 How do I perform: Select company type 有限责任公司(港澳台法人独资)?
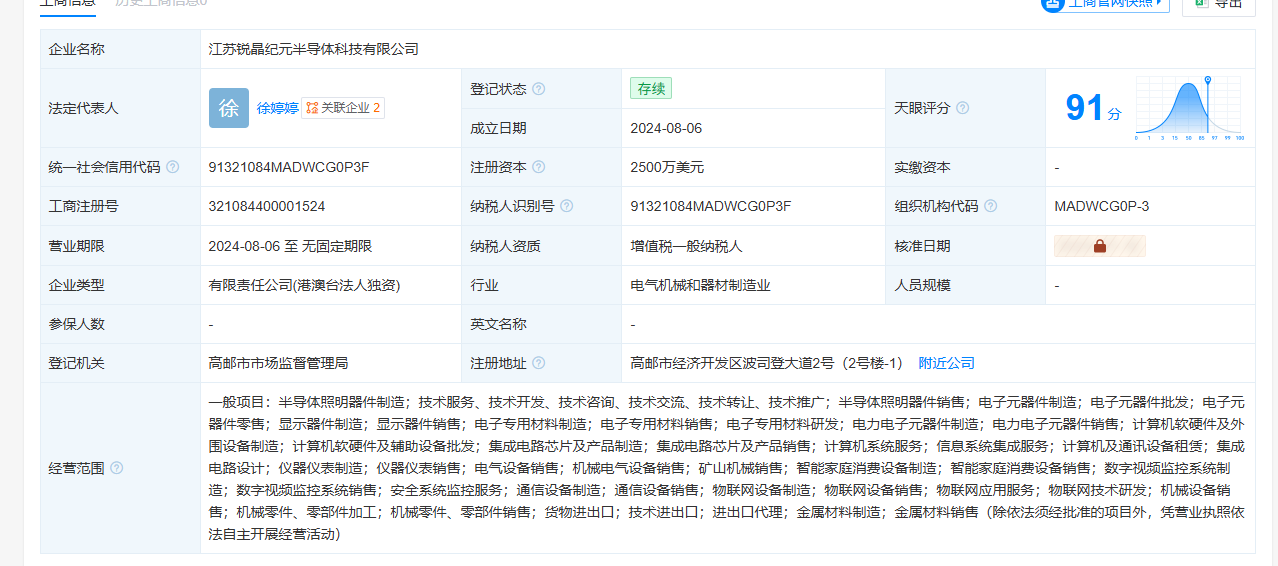tap(304, 285)
